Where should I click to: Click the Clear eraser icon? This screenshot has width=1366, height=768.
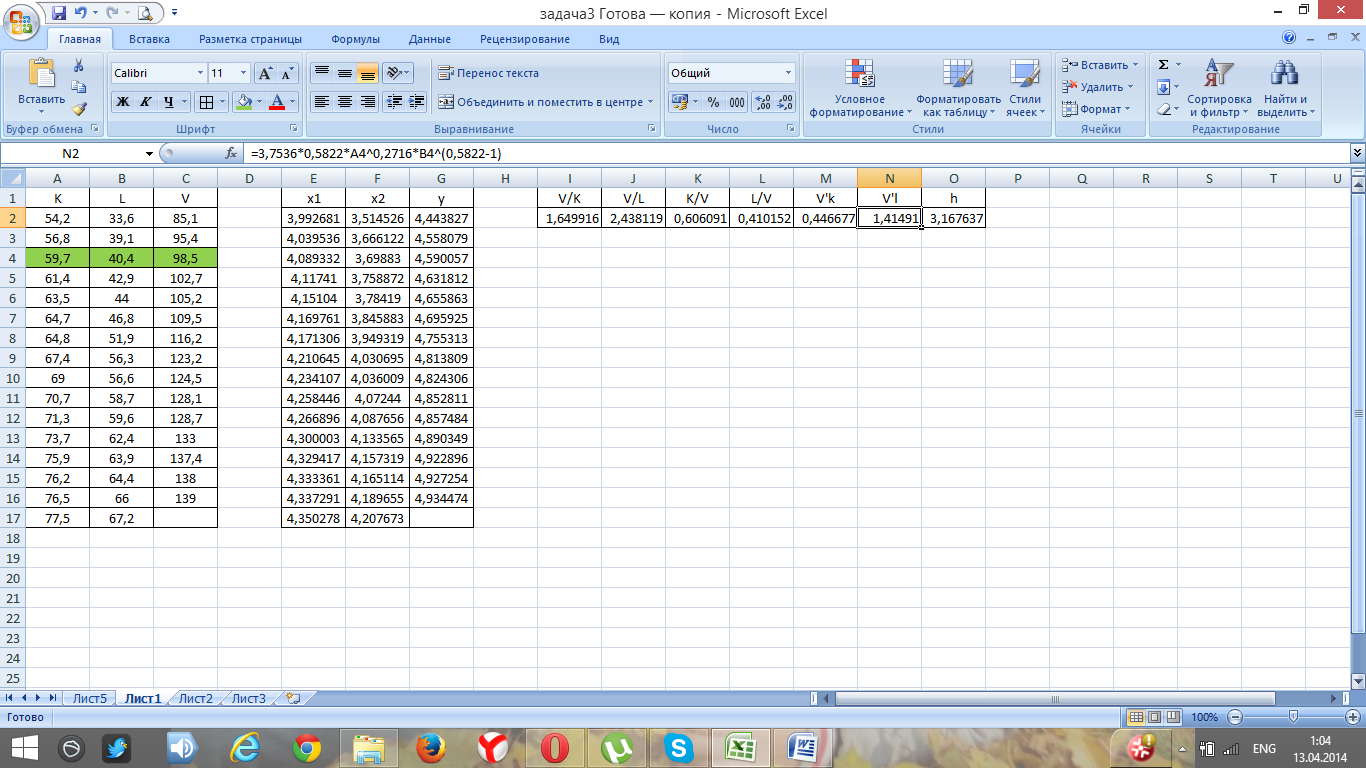[1163, 109]
